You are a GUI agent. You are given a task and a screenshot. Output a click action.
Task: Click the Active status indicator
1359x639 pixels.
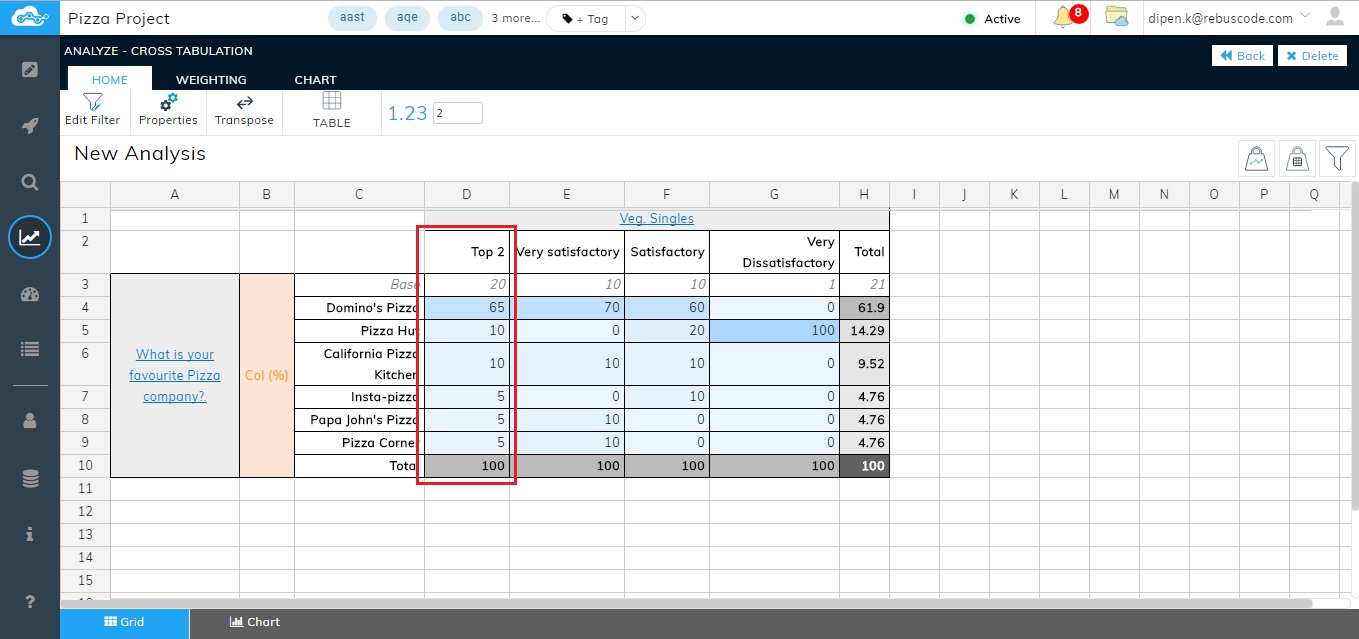[x=992, y=18]
